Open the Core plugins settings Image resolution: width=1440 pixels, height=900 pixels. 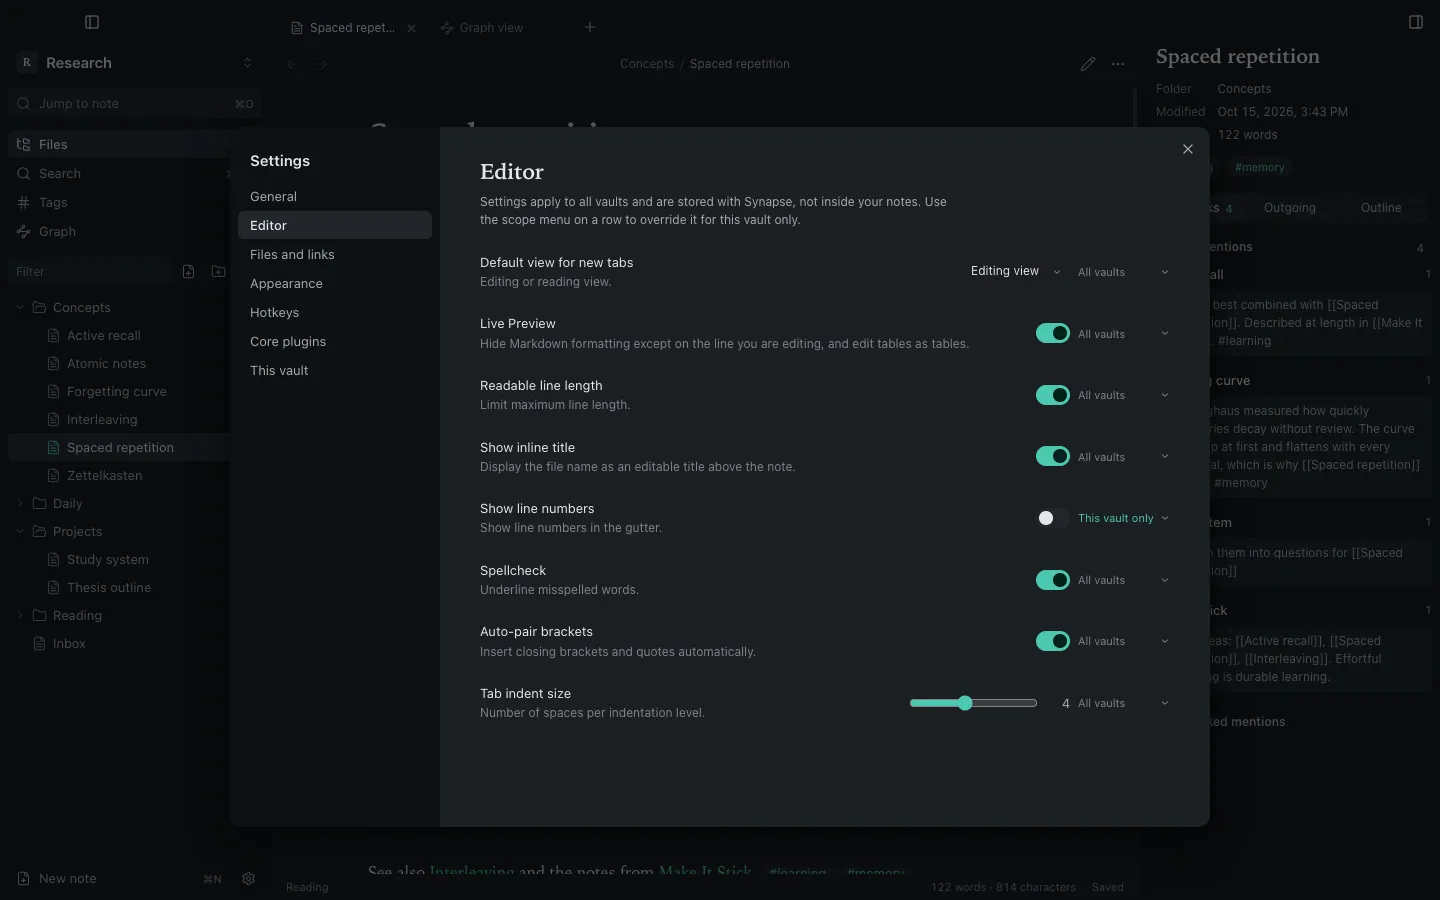tap(335, 342)
